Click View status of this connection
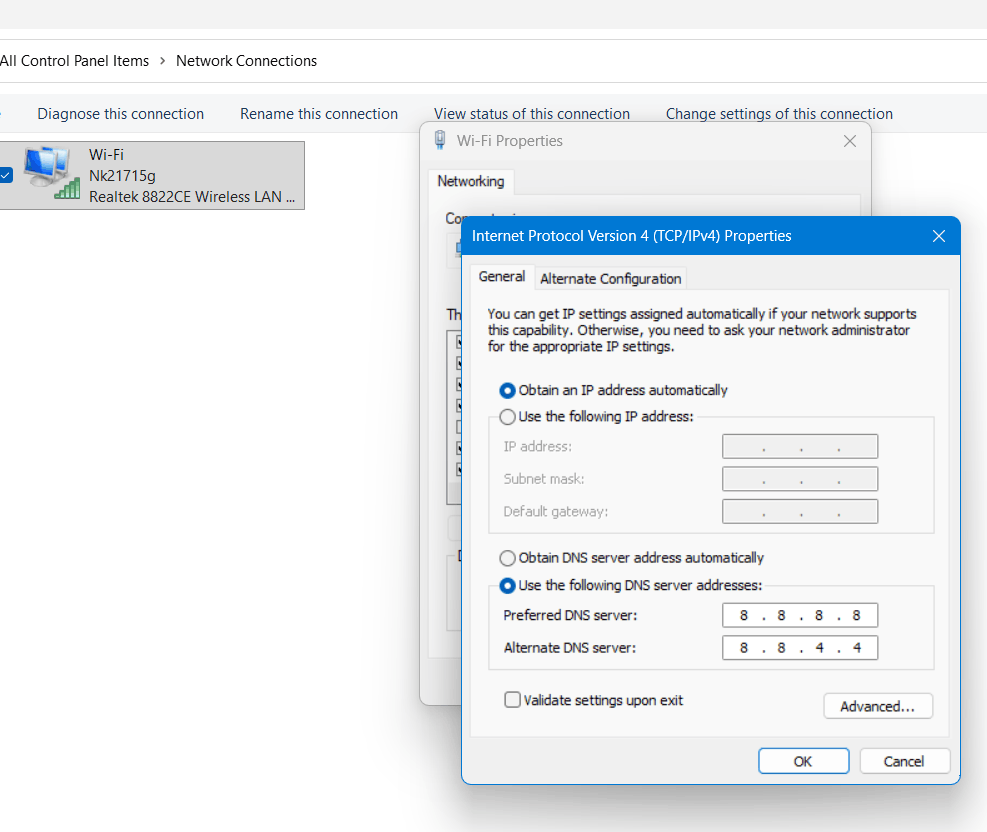 532,114
